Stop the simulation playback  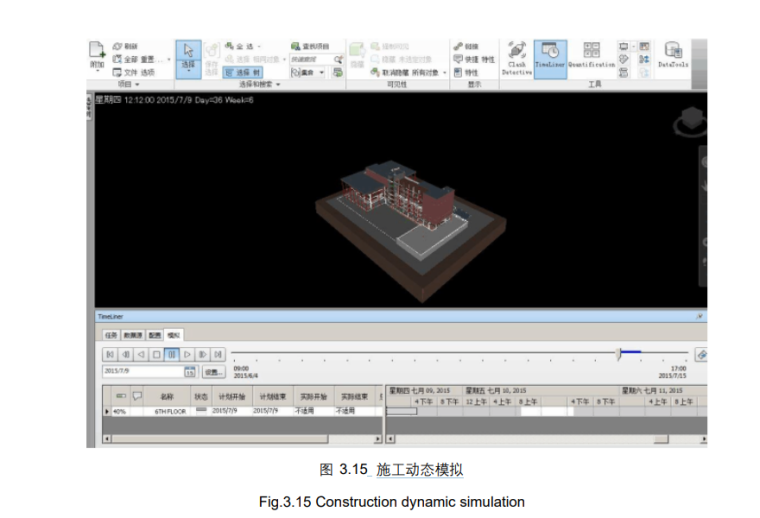click(x=156, y=354)
